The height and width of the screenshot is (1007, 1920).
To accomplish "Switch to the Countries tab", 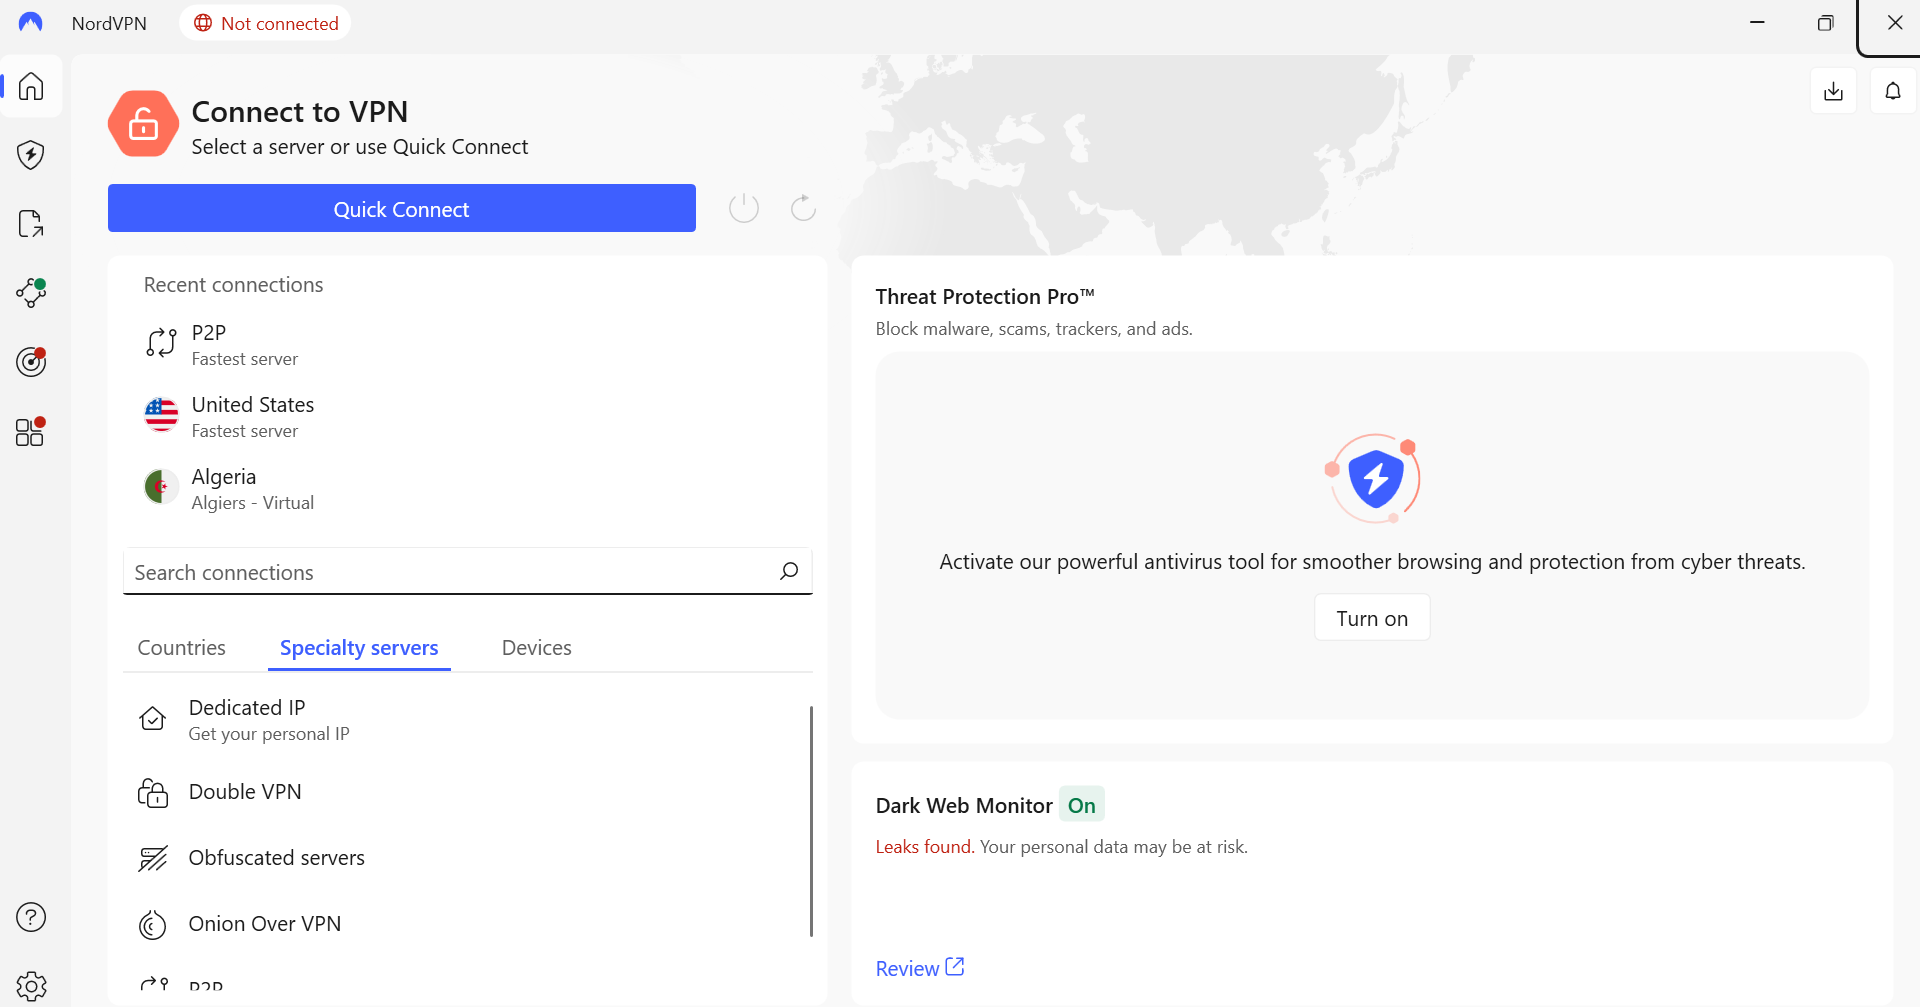I will click(182, 648).
